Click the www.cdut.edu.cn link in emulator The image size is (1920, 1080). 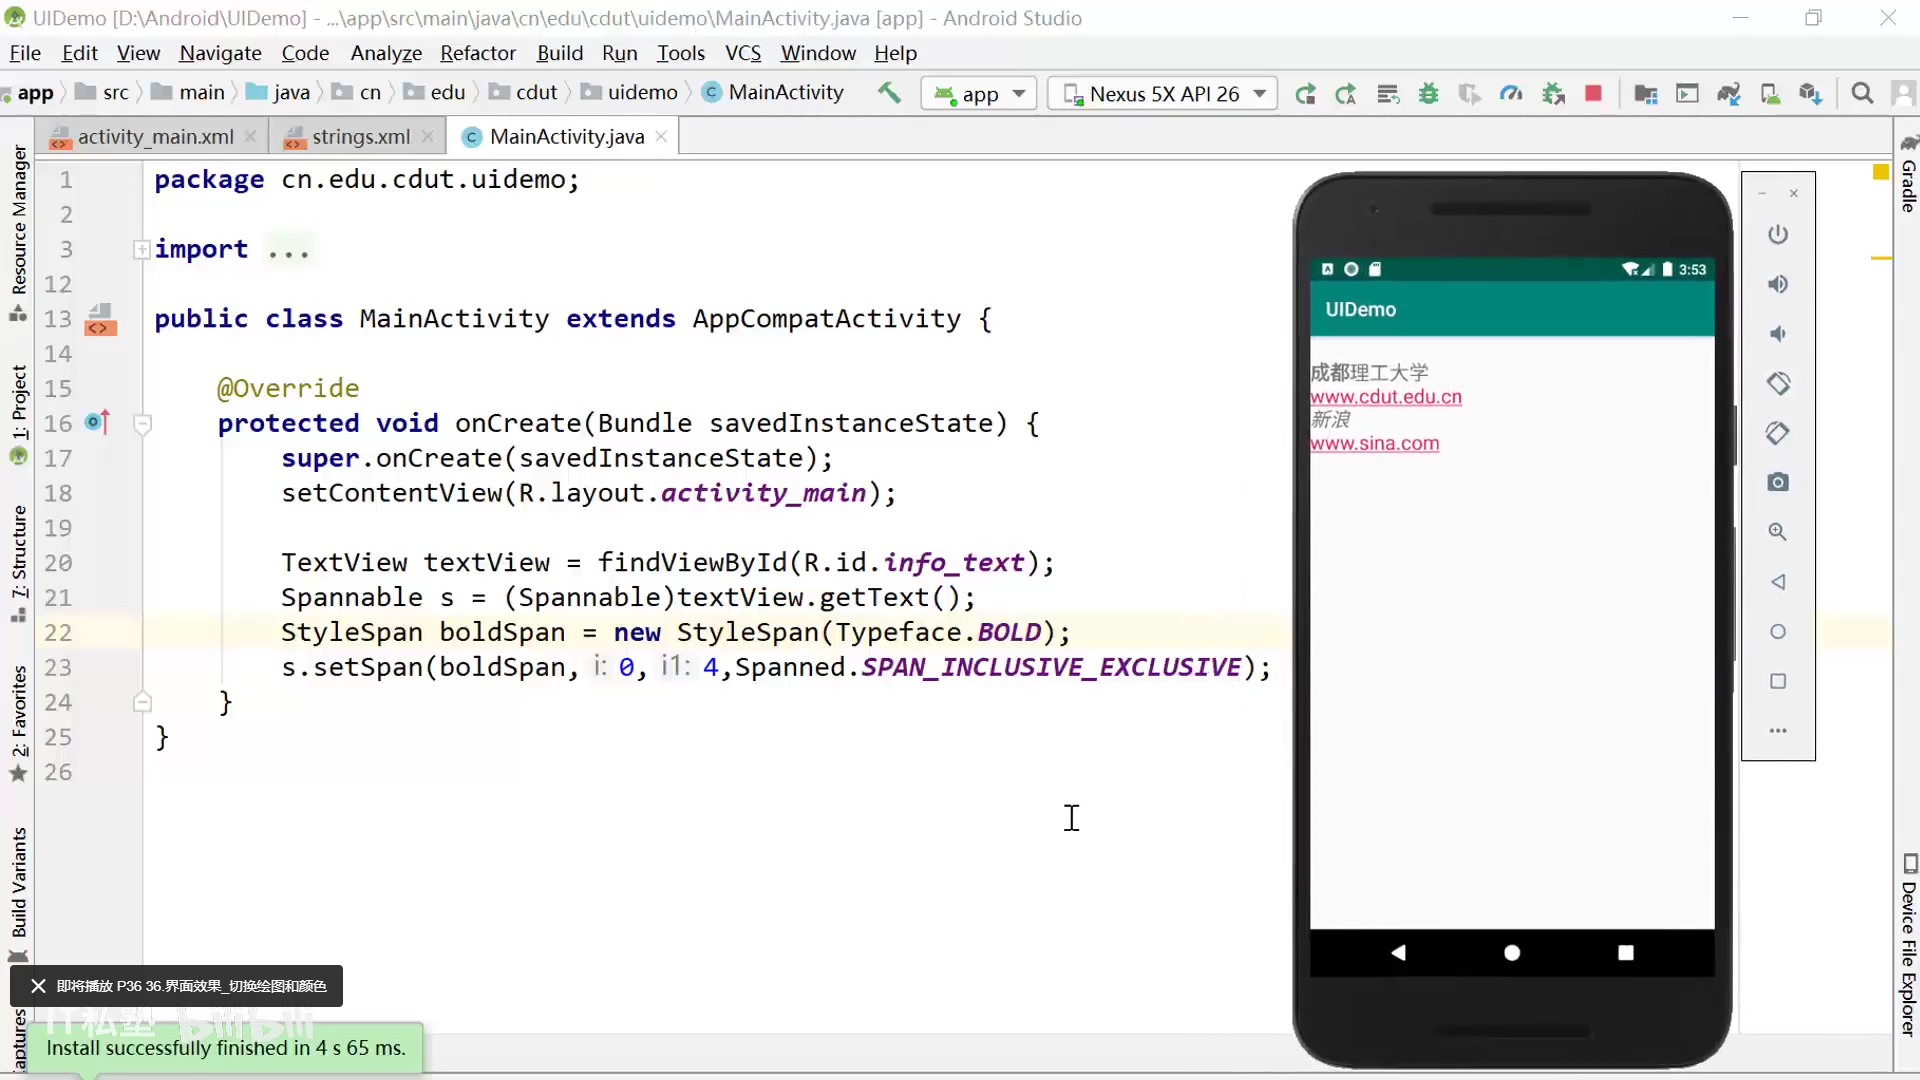[1385, 397]
